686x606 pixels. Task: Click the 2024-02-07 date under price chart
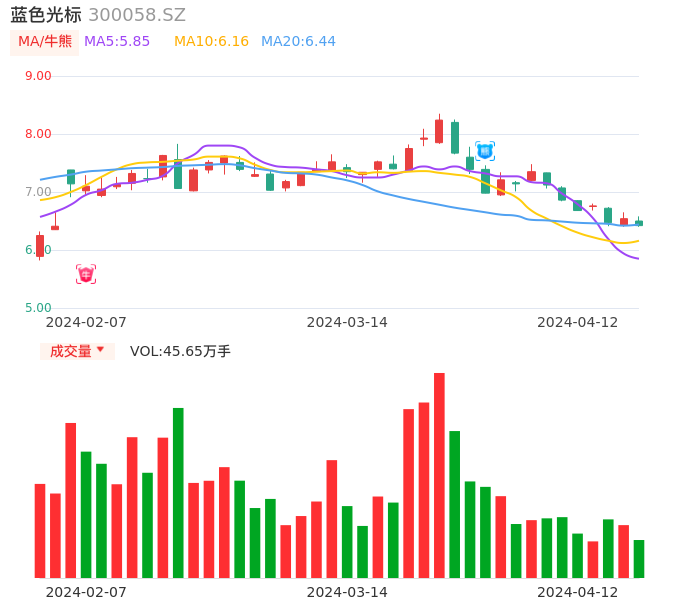pos(86,322)
